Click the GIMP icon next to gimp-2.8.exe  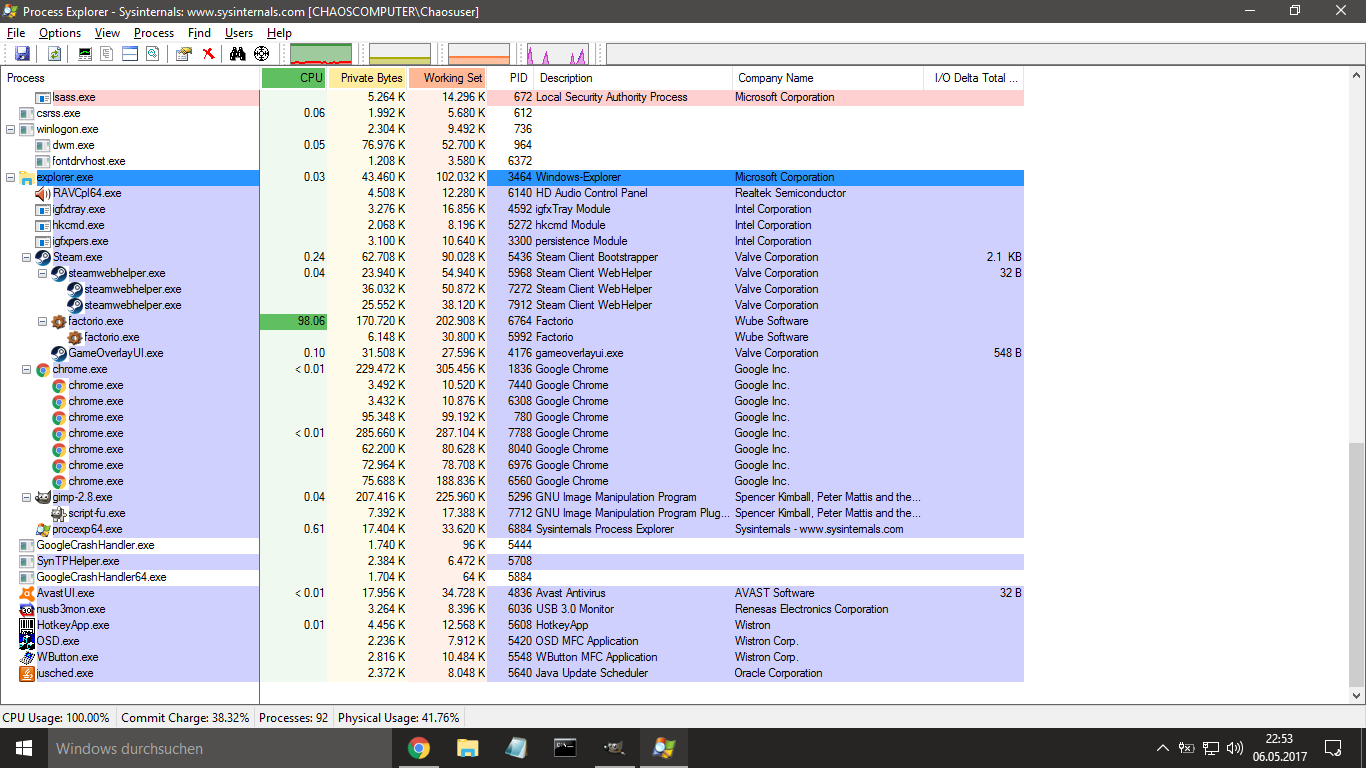pyautogui.click(x=43, y=497)
